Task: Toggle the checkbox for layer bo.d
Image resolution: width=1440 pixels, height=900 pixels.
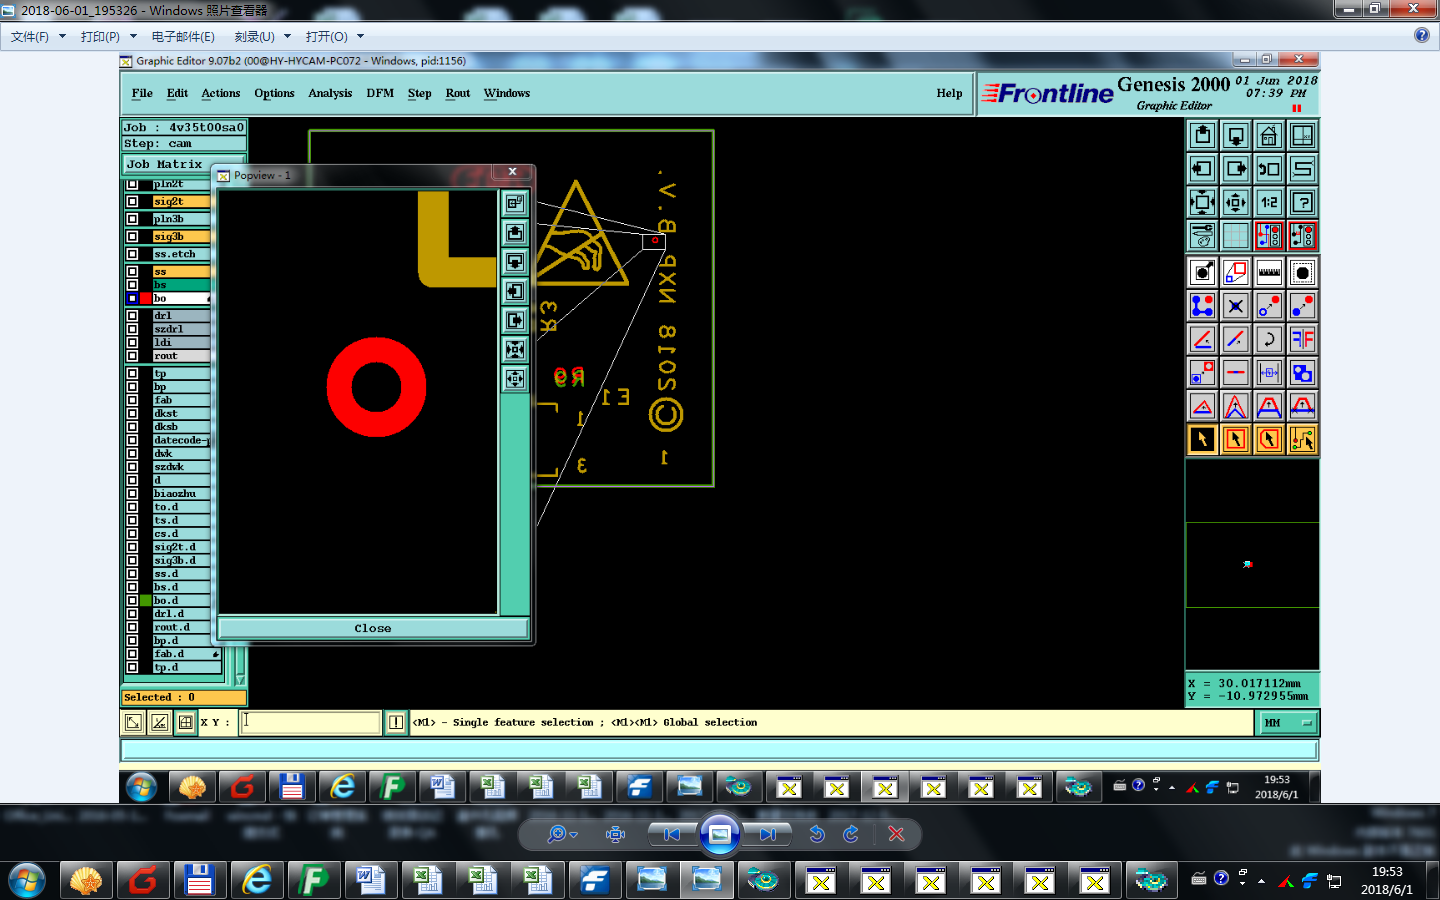Action: (x=132, y=600)
